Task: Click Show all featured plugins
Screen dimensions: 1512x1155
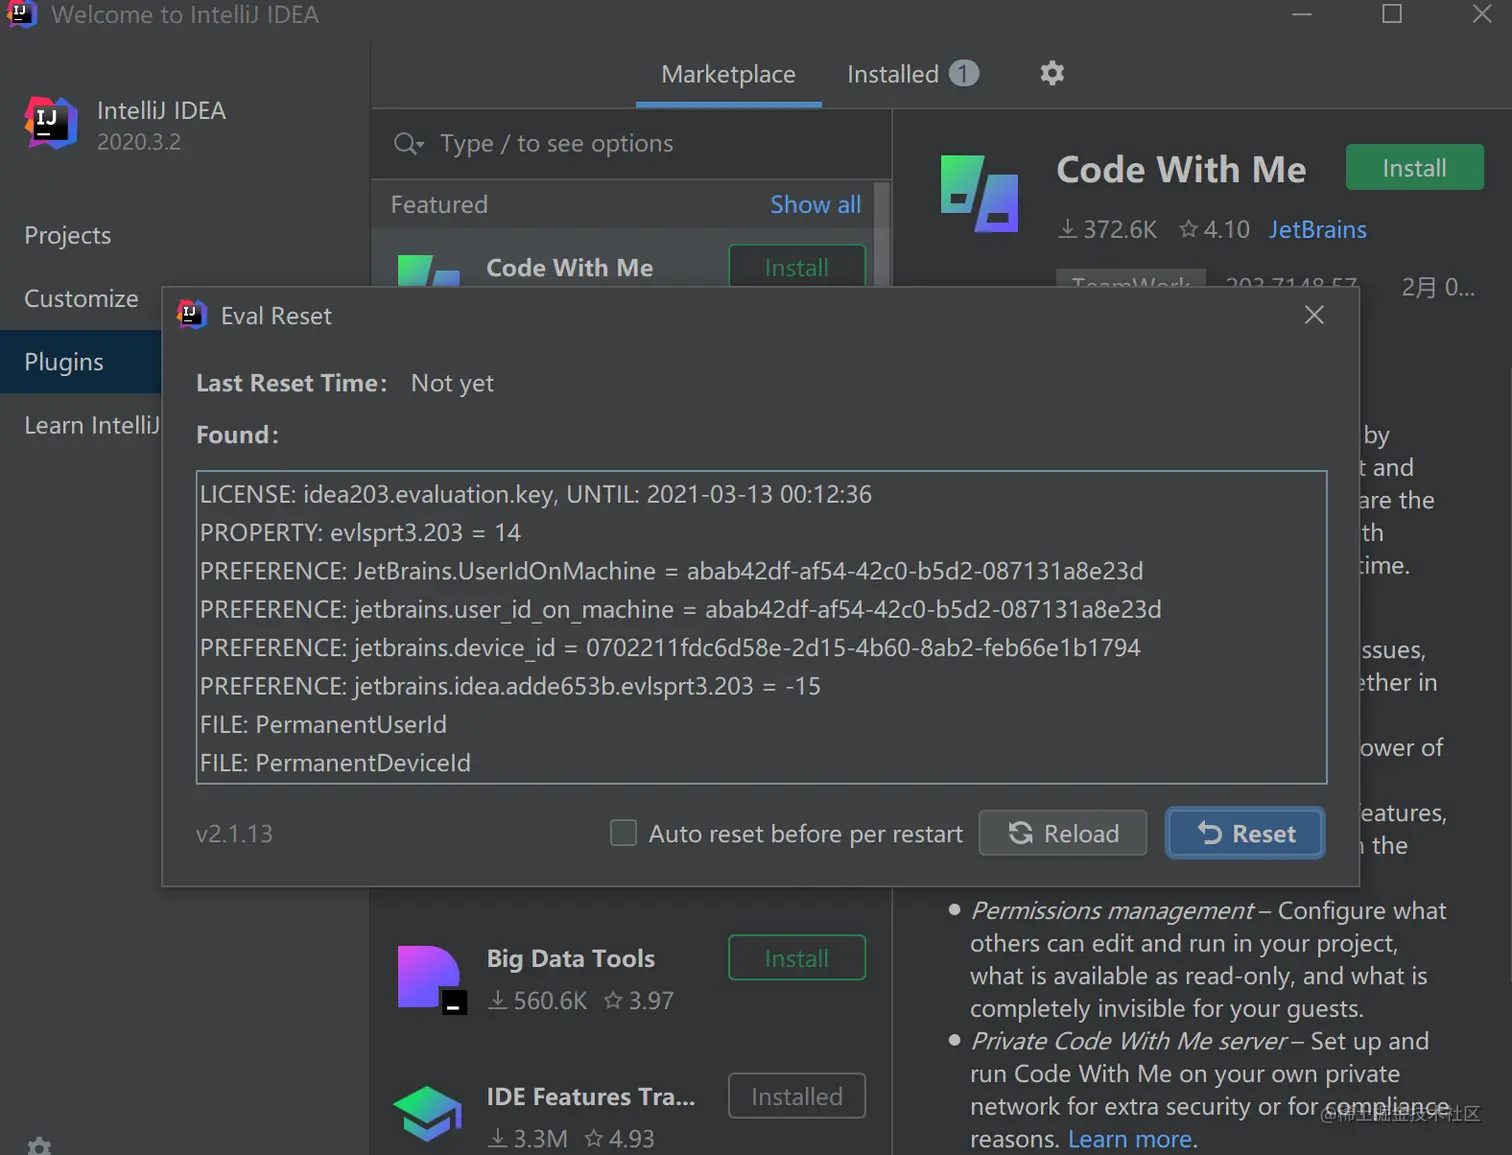Action: [815, 204]
